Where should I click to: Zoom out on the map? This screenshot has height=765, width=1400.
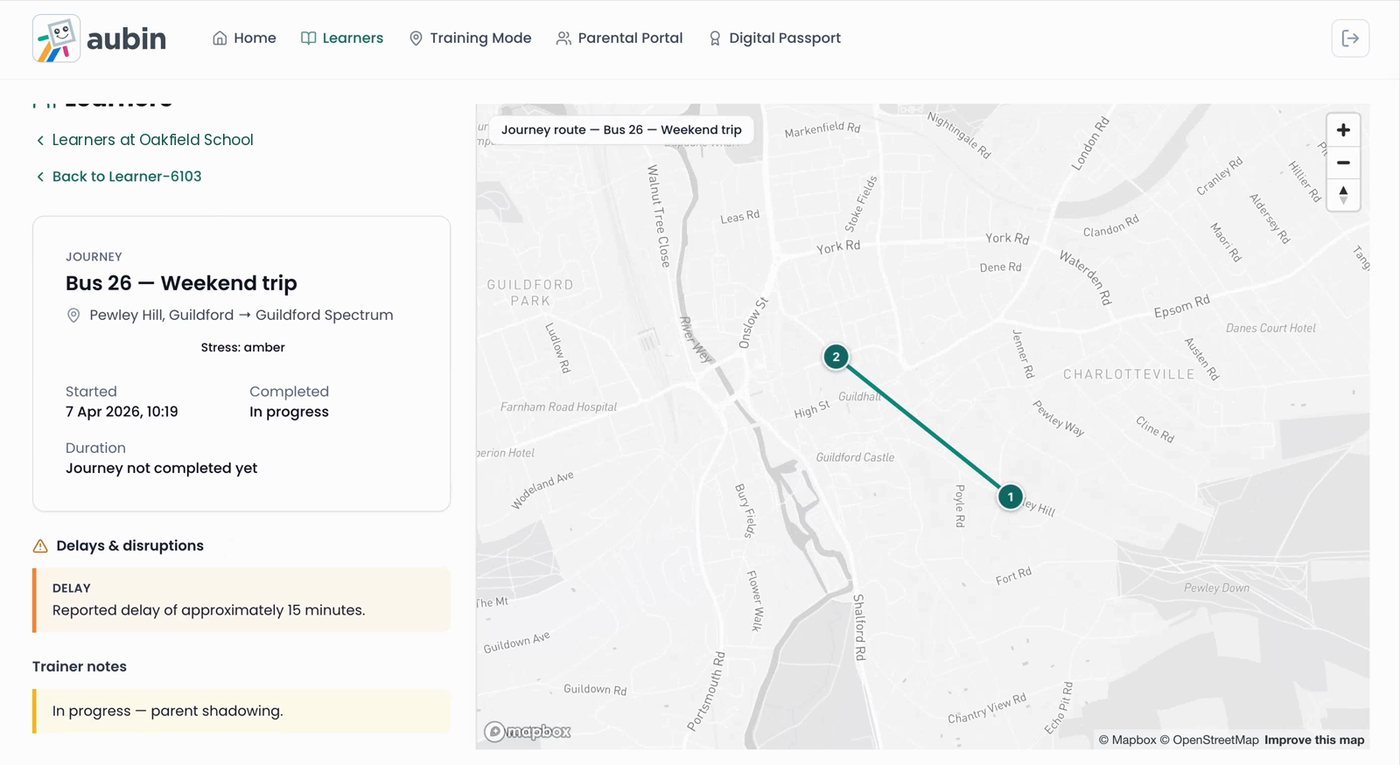[x=1343, y=162]
